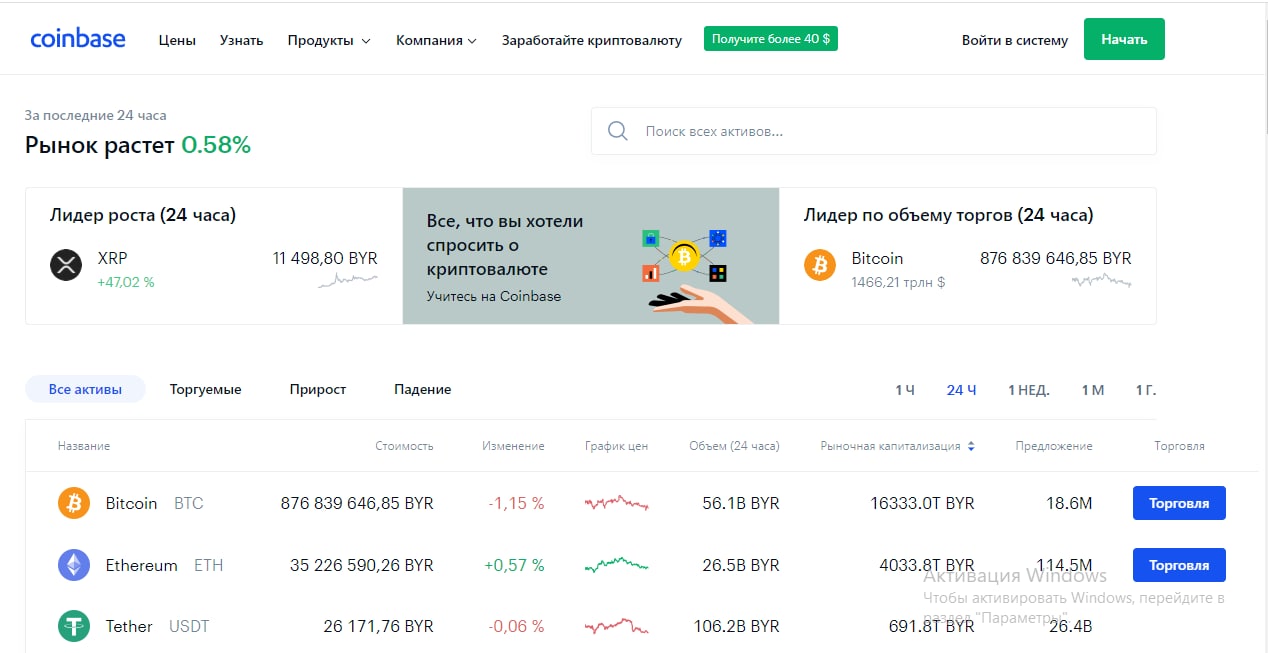Click the Bitcoin icon in the assets table

coord(74,503)
